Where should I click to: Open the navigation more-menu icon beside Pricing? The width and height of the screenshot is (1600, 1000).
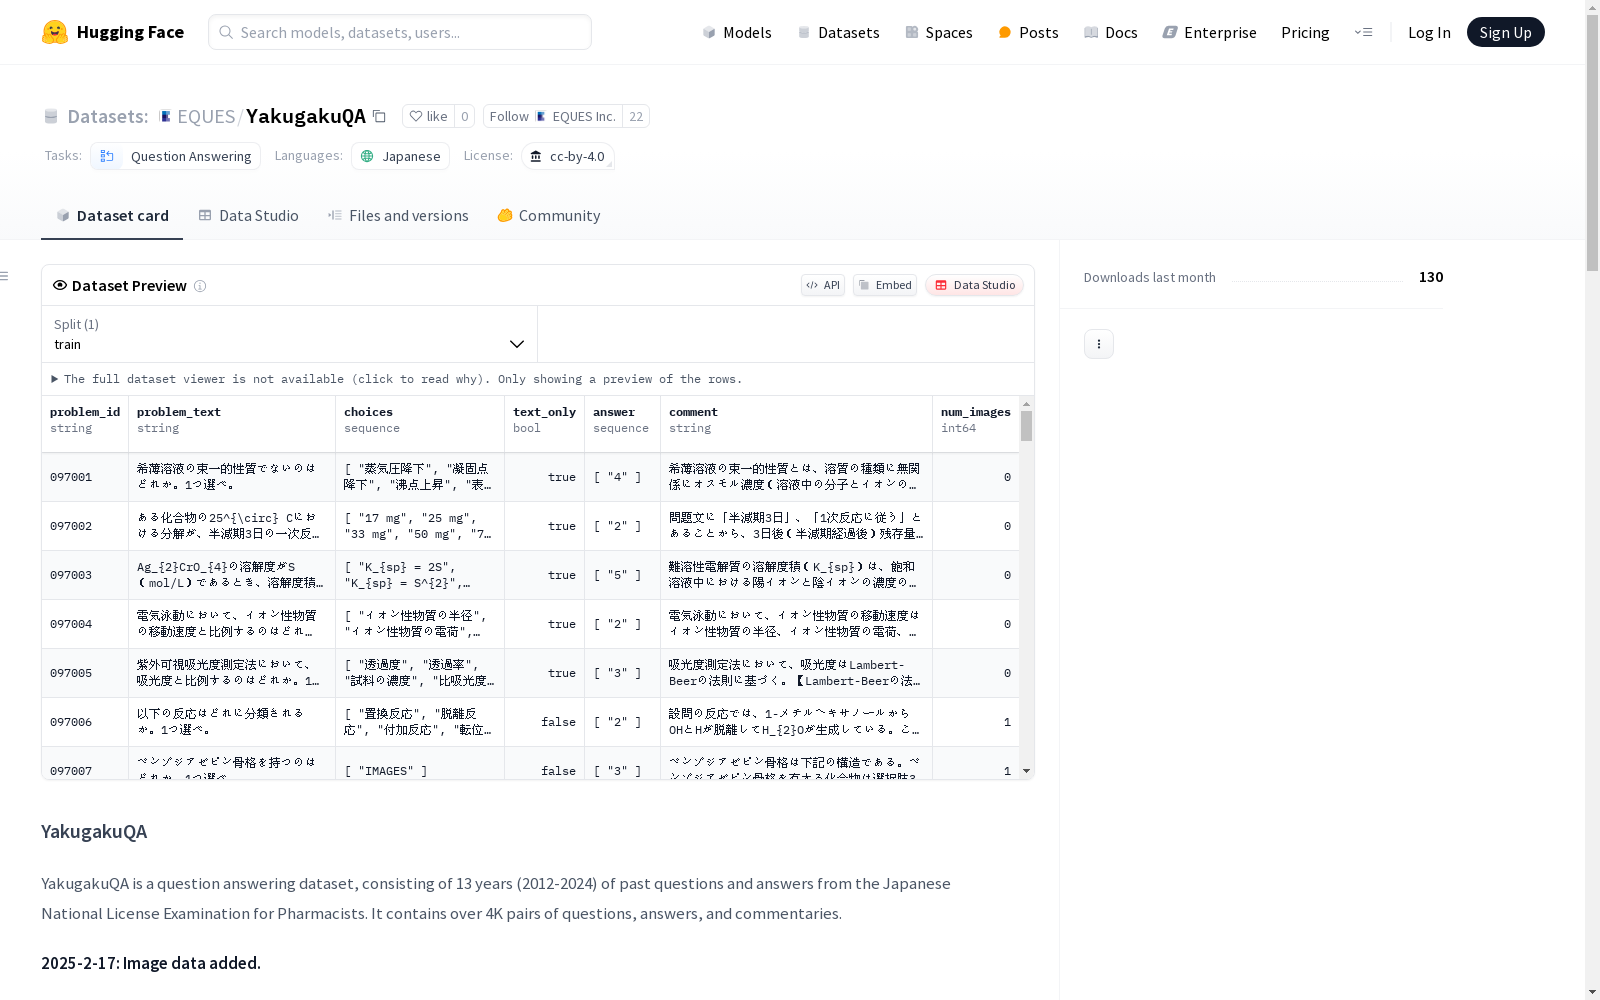tap(1363, 32)
